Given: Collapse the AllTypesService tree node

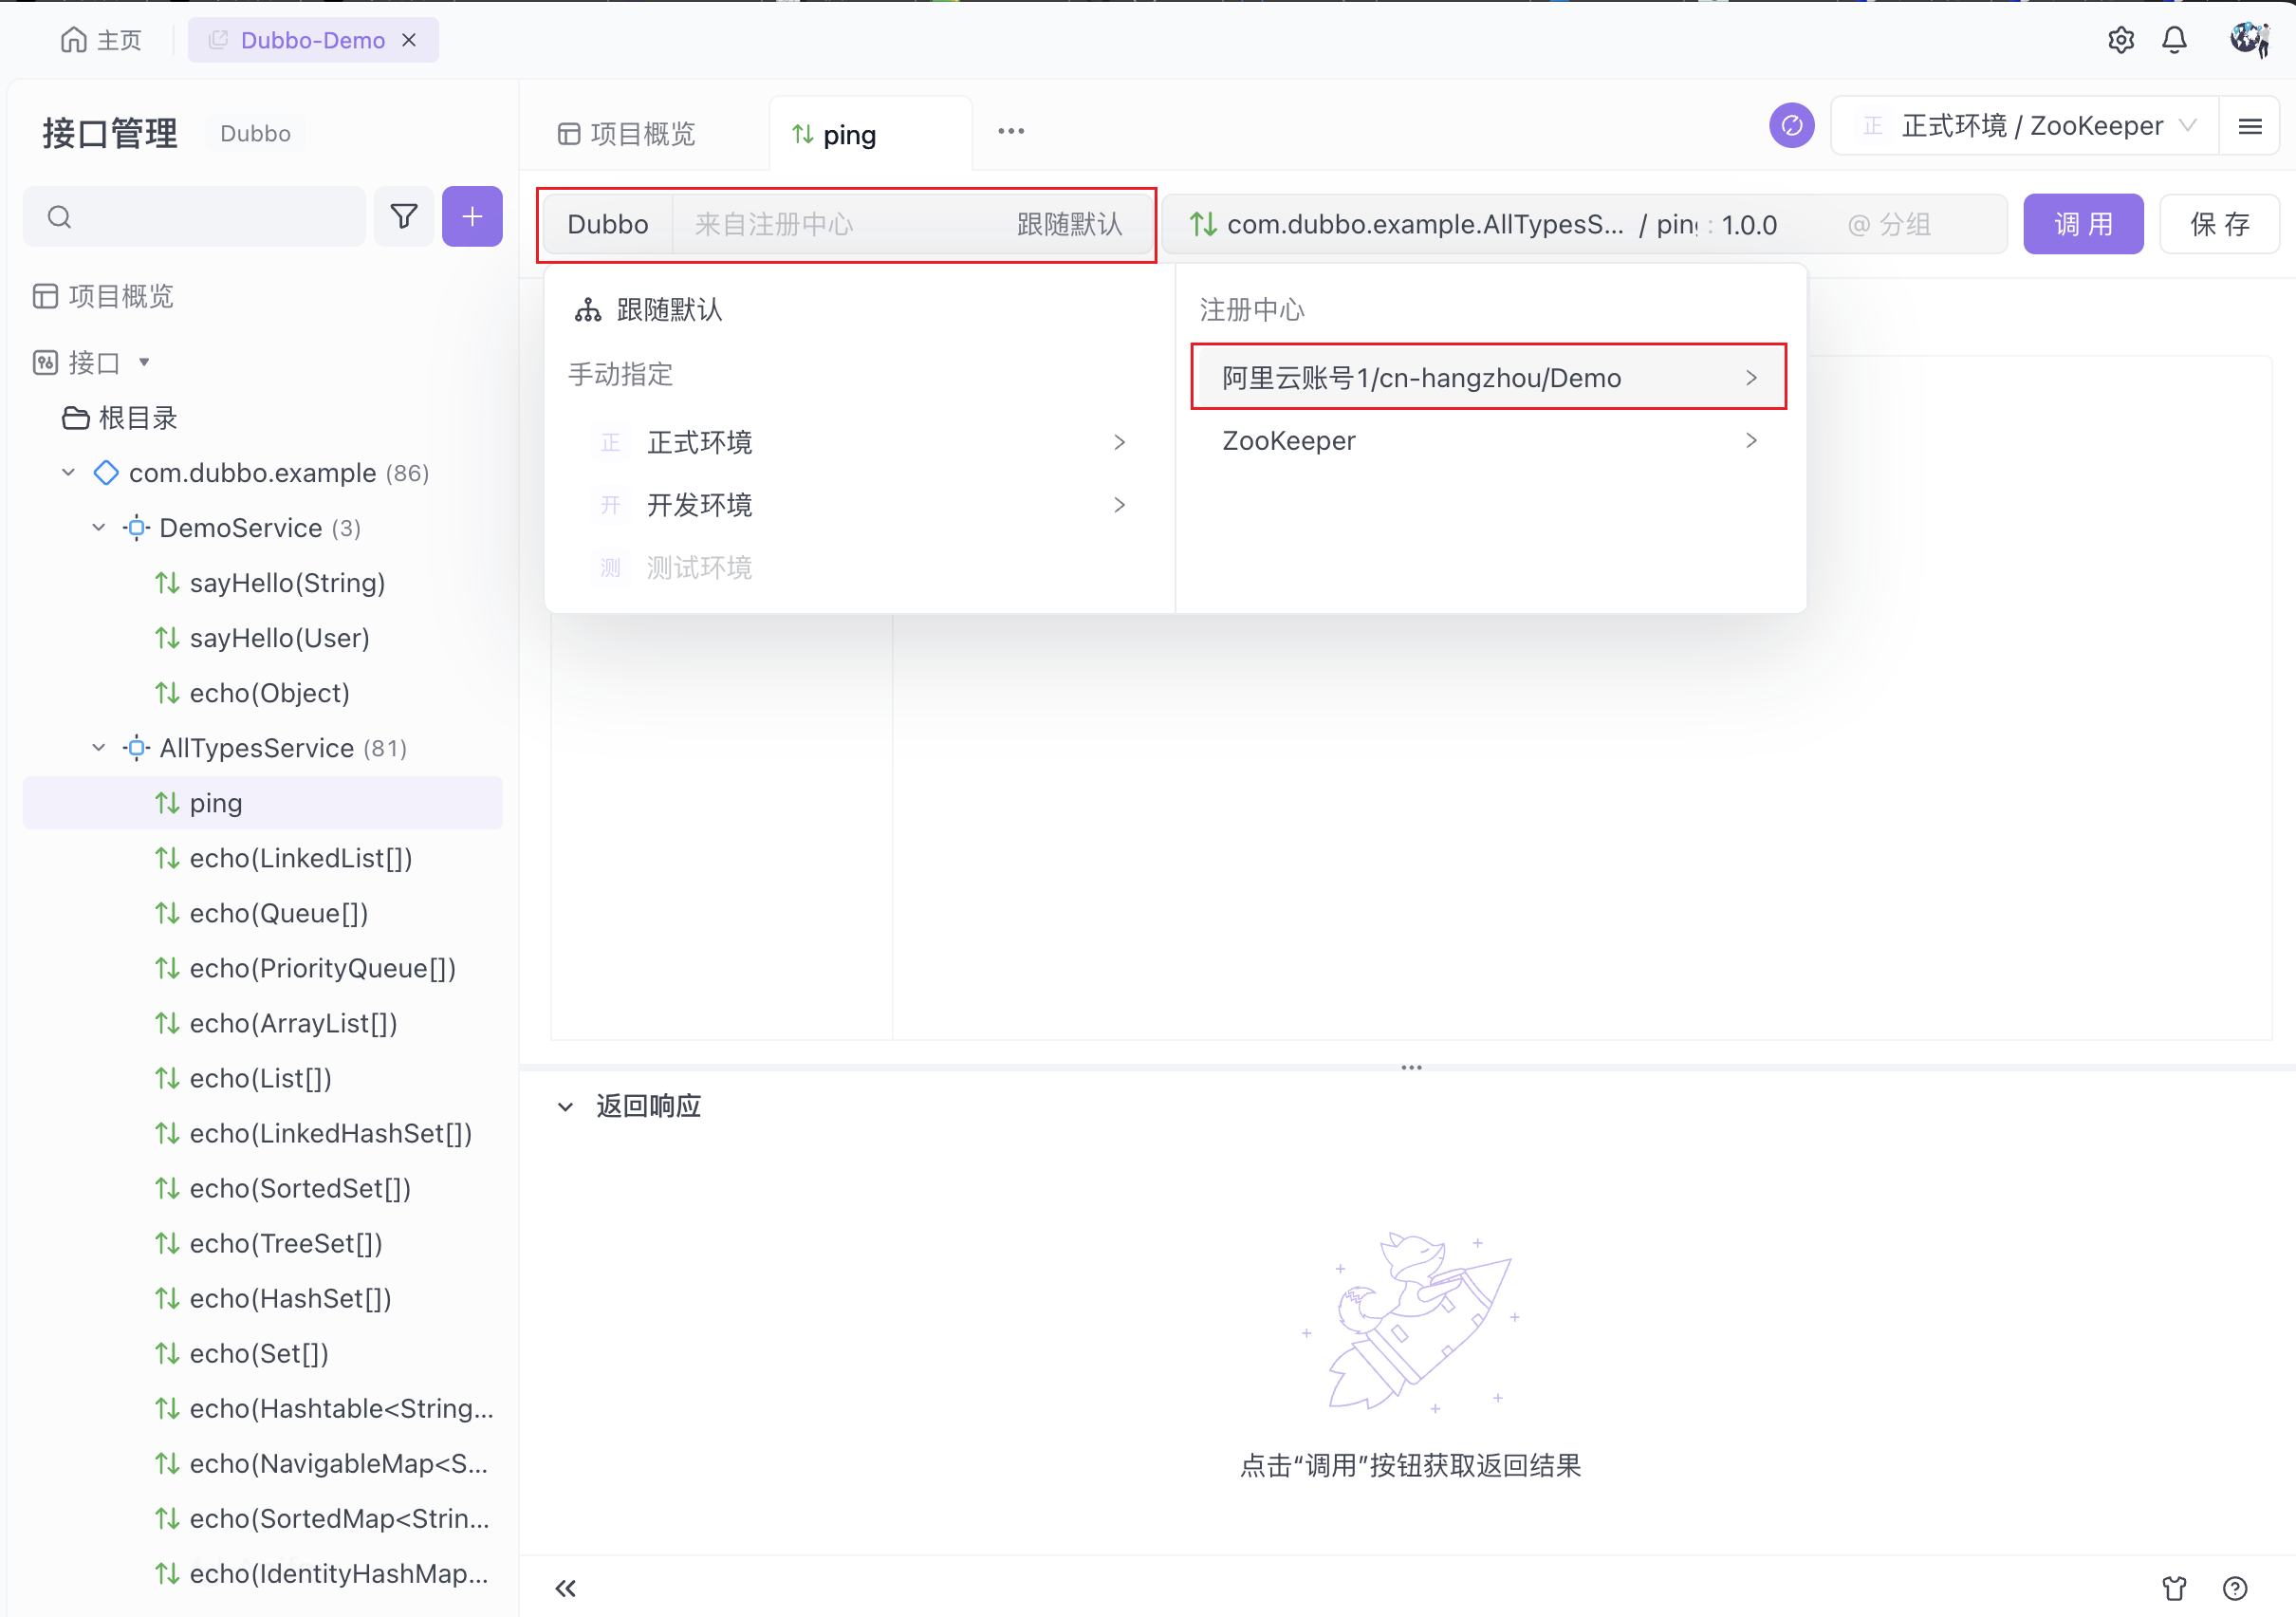Looking at the screenshot, I should pyautogui.click(x=99, y=747).
